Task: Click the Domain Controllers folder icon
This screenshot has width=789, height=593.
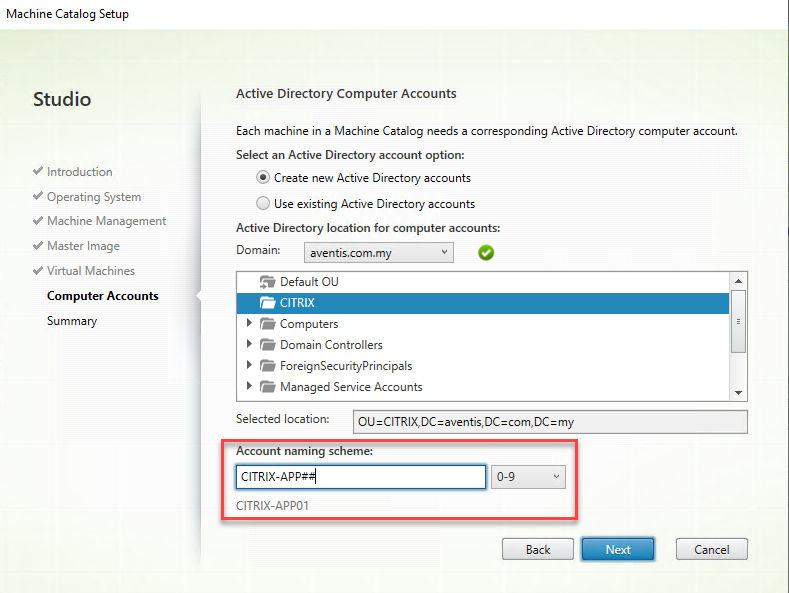Action: [267, 345]
